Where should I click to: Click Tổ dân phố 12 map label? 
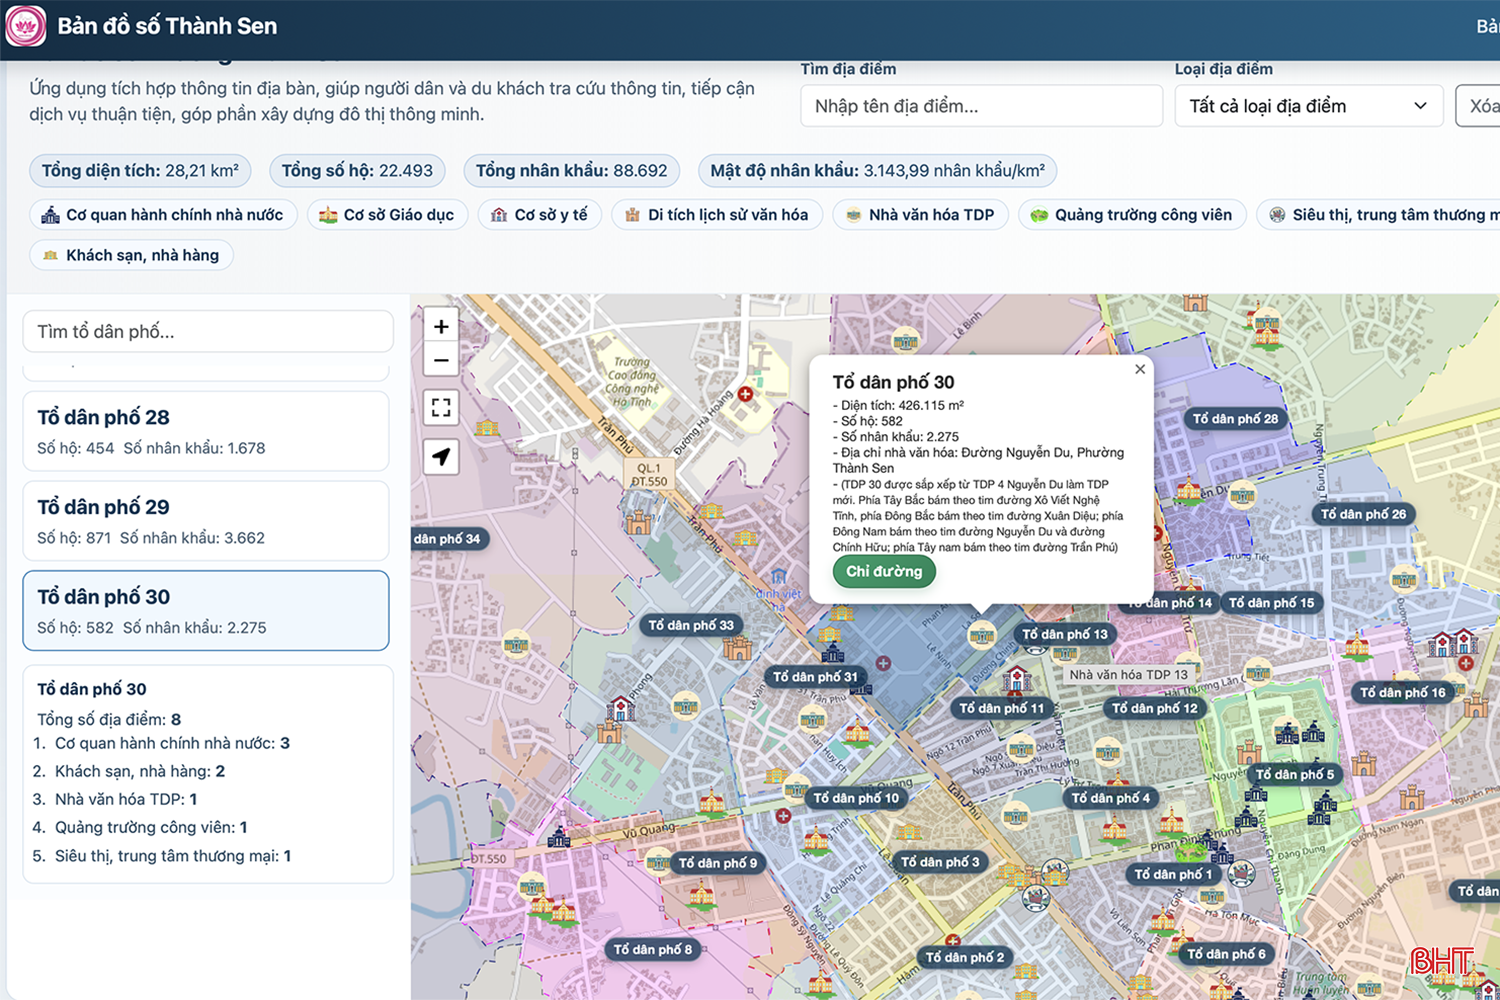click(1154, 708)
